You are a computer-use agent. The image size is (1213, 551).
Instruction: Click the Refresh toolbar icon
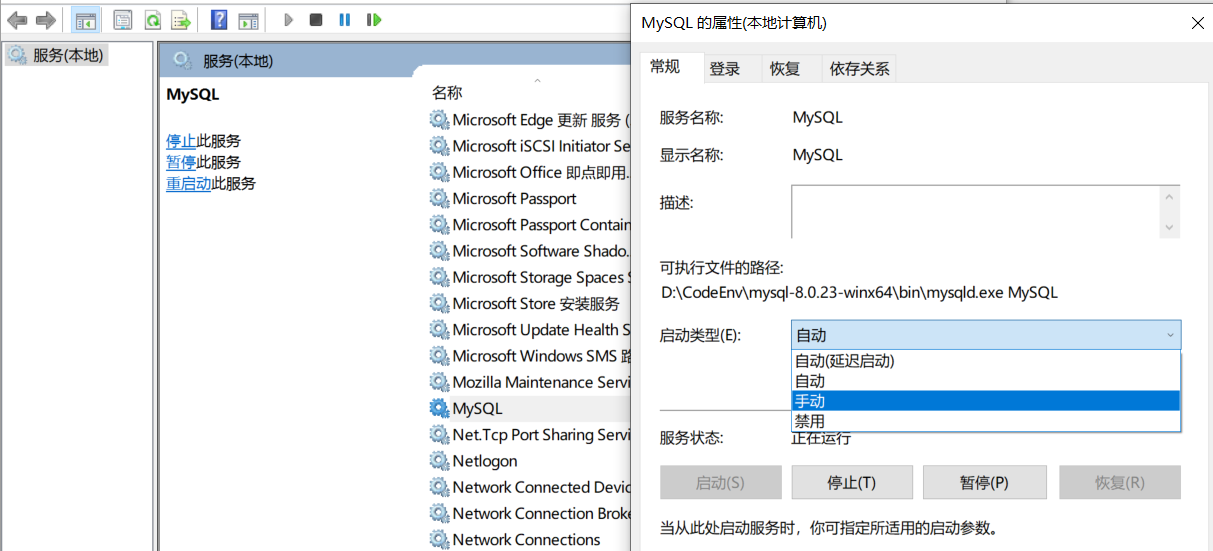(x=152, y=20)
